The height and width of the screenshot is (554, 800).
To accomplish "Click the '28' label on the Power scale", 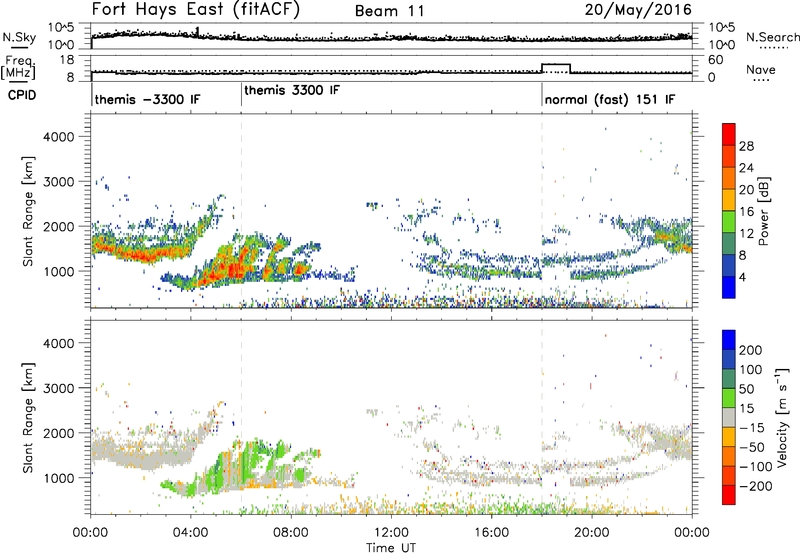I will point(746,146).
